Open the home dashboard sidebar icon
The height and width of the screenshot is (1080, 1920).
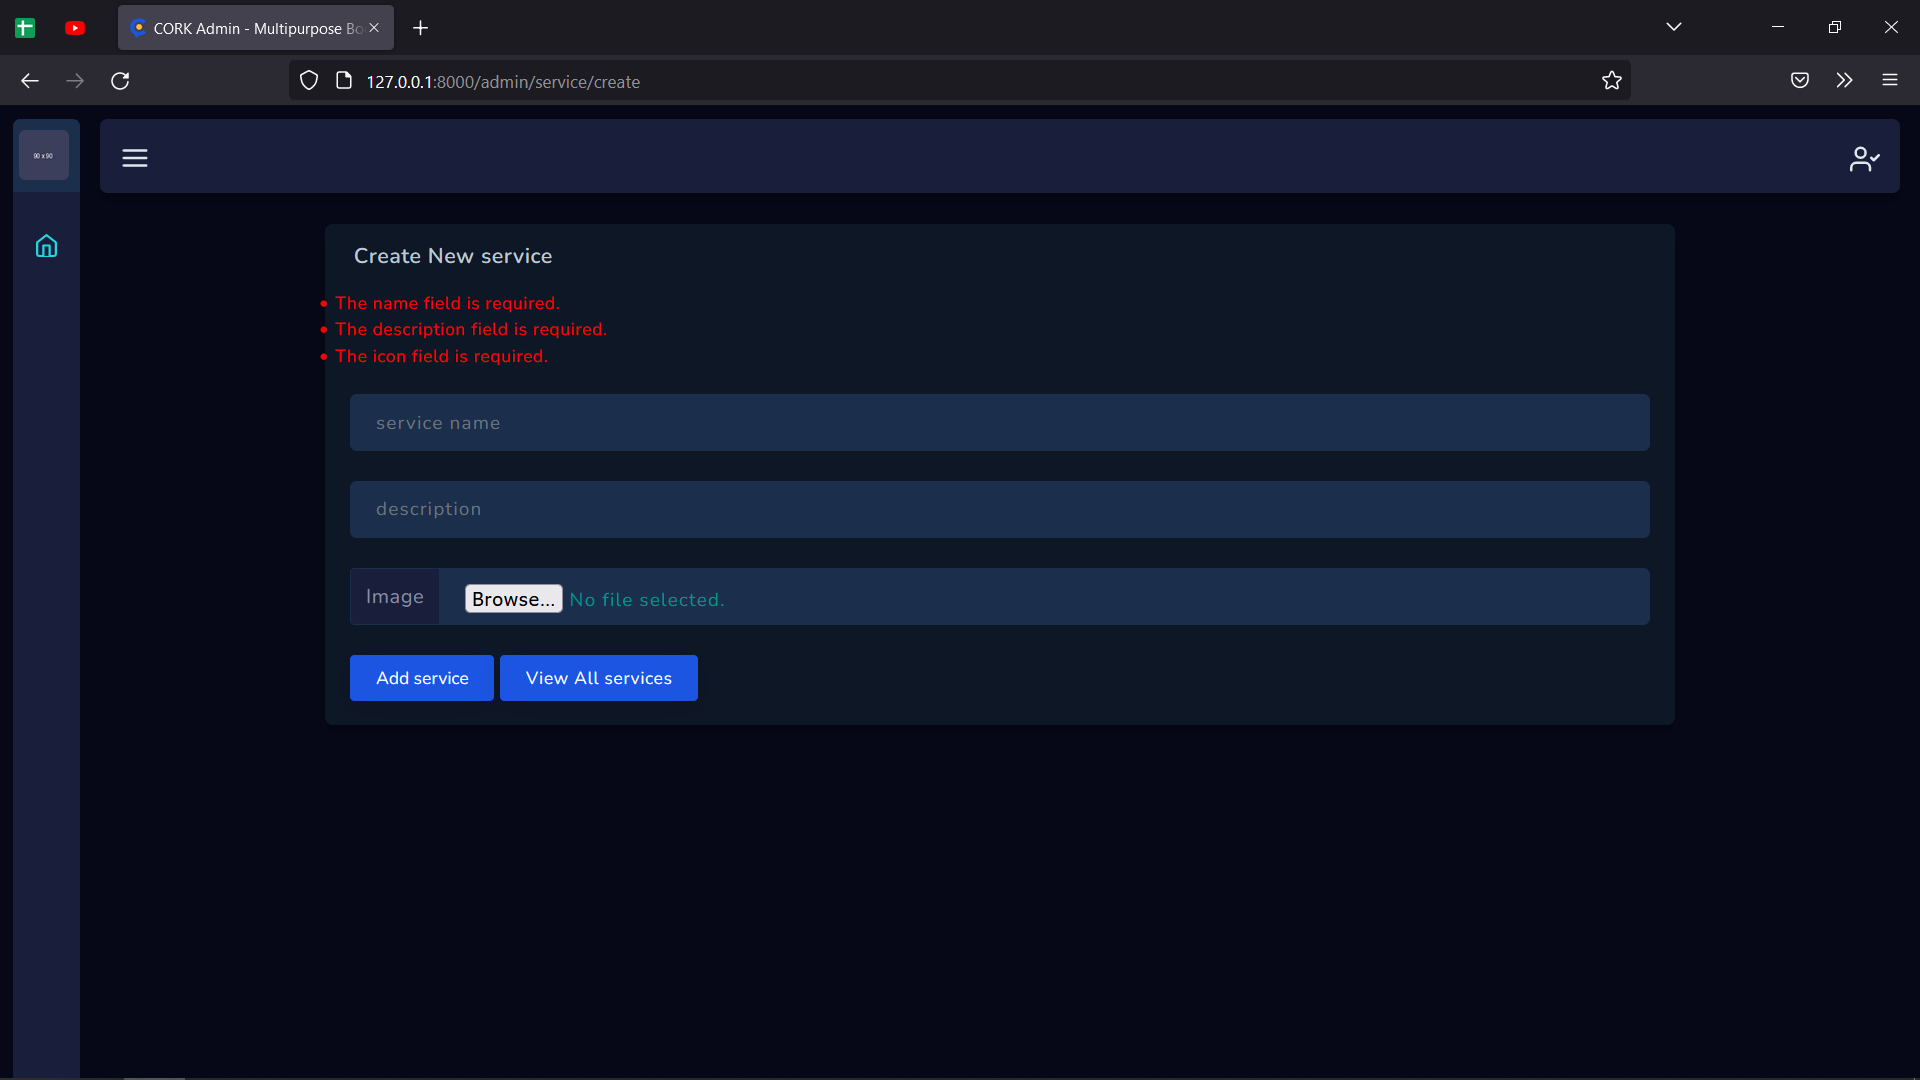tap(46, 246)
